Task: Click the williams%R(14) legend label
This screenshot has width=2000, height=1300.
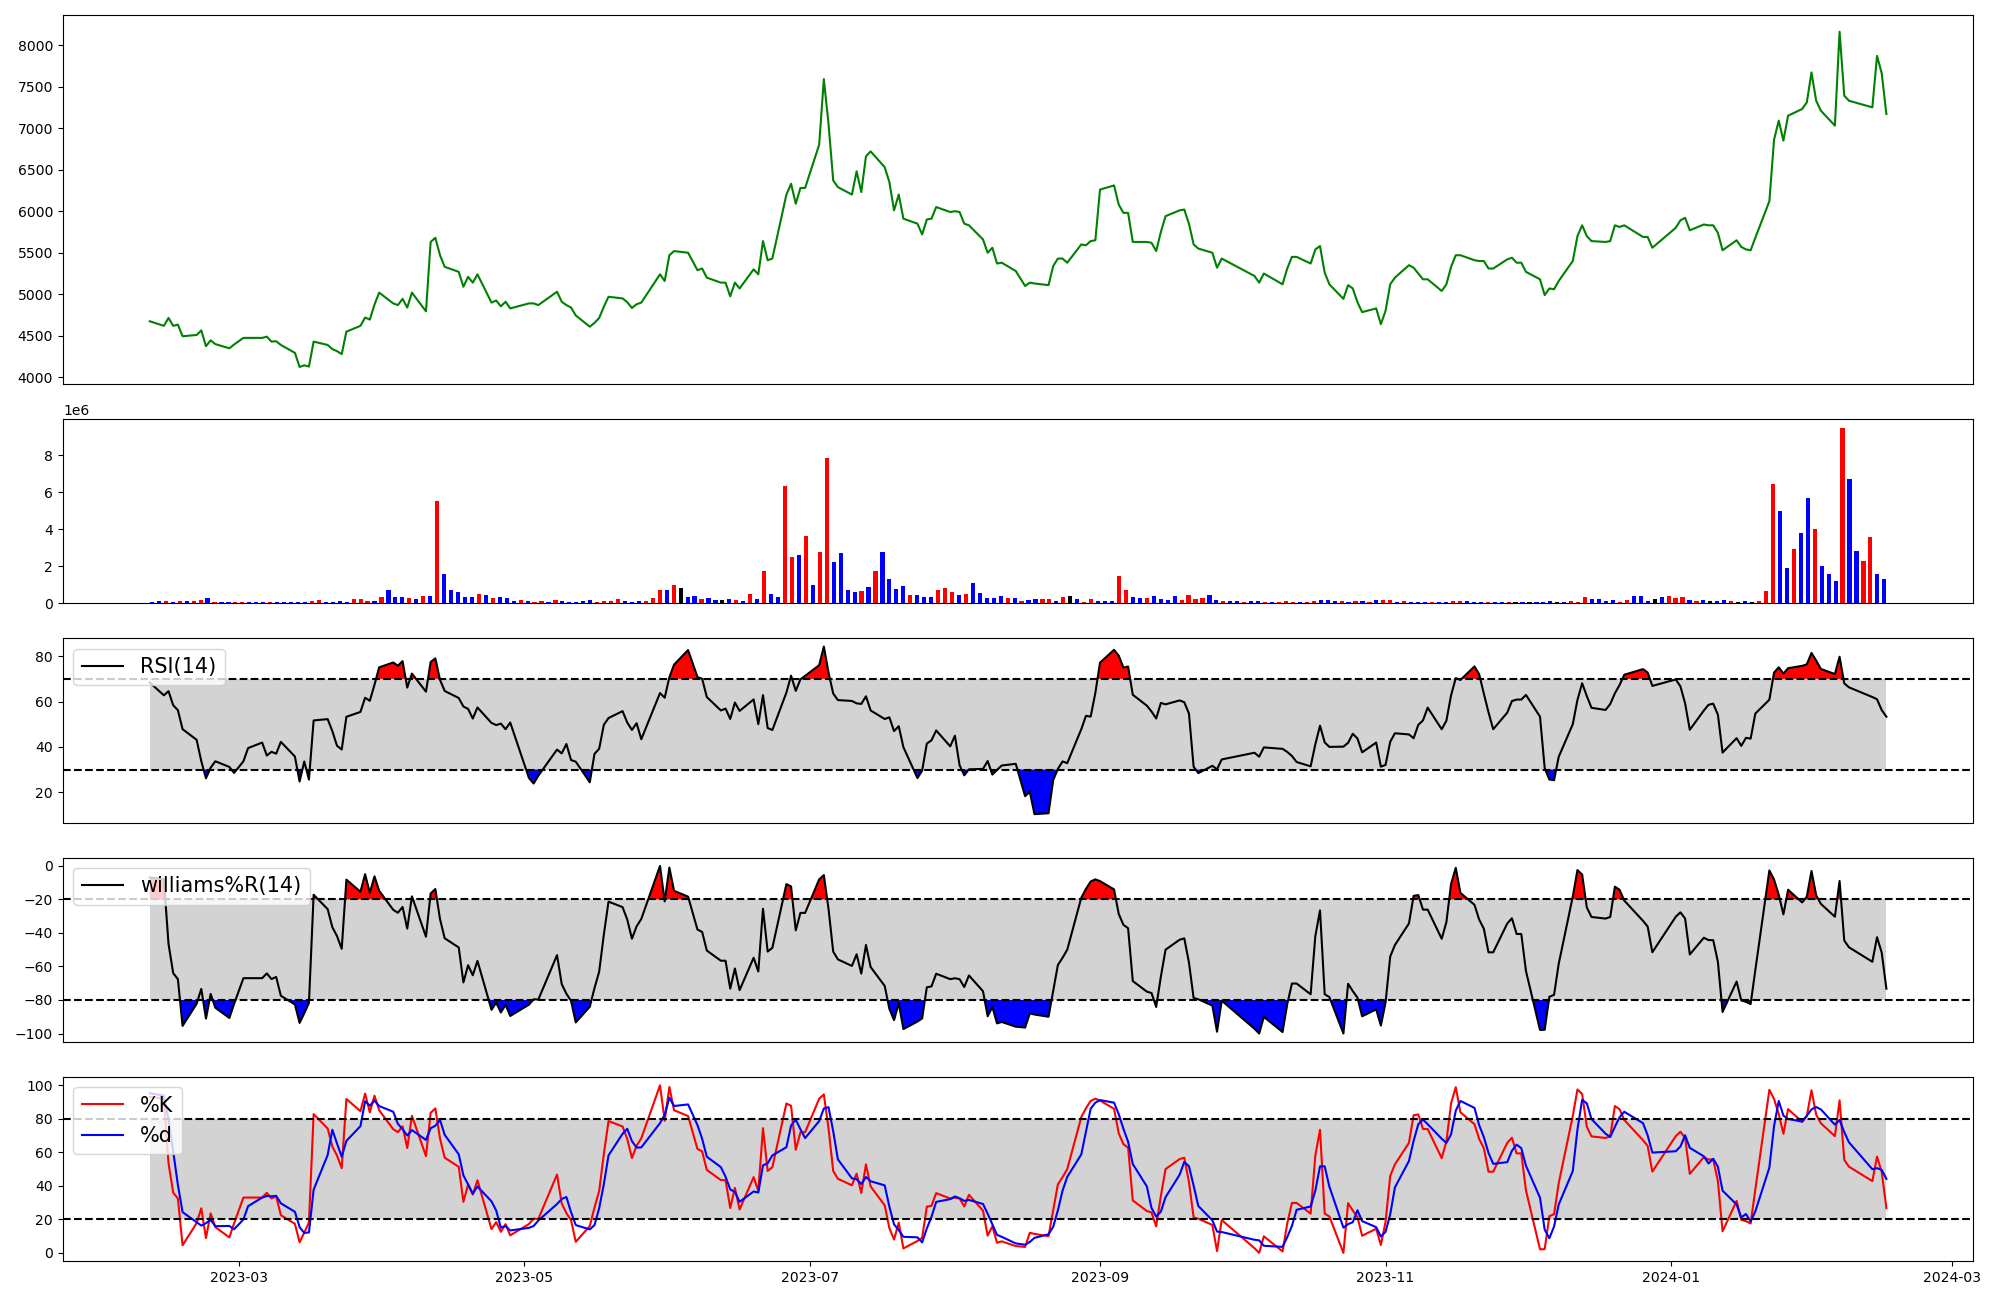Action: click(x=220, y=885)
